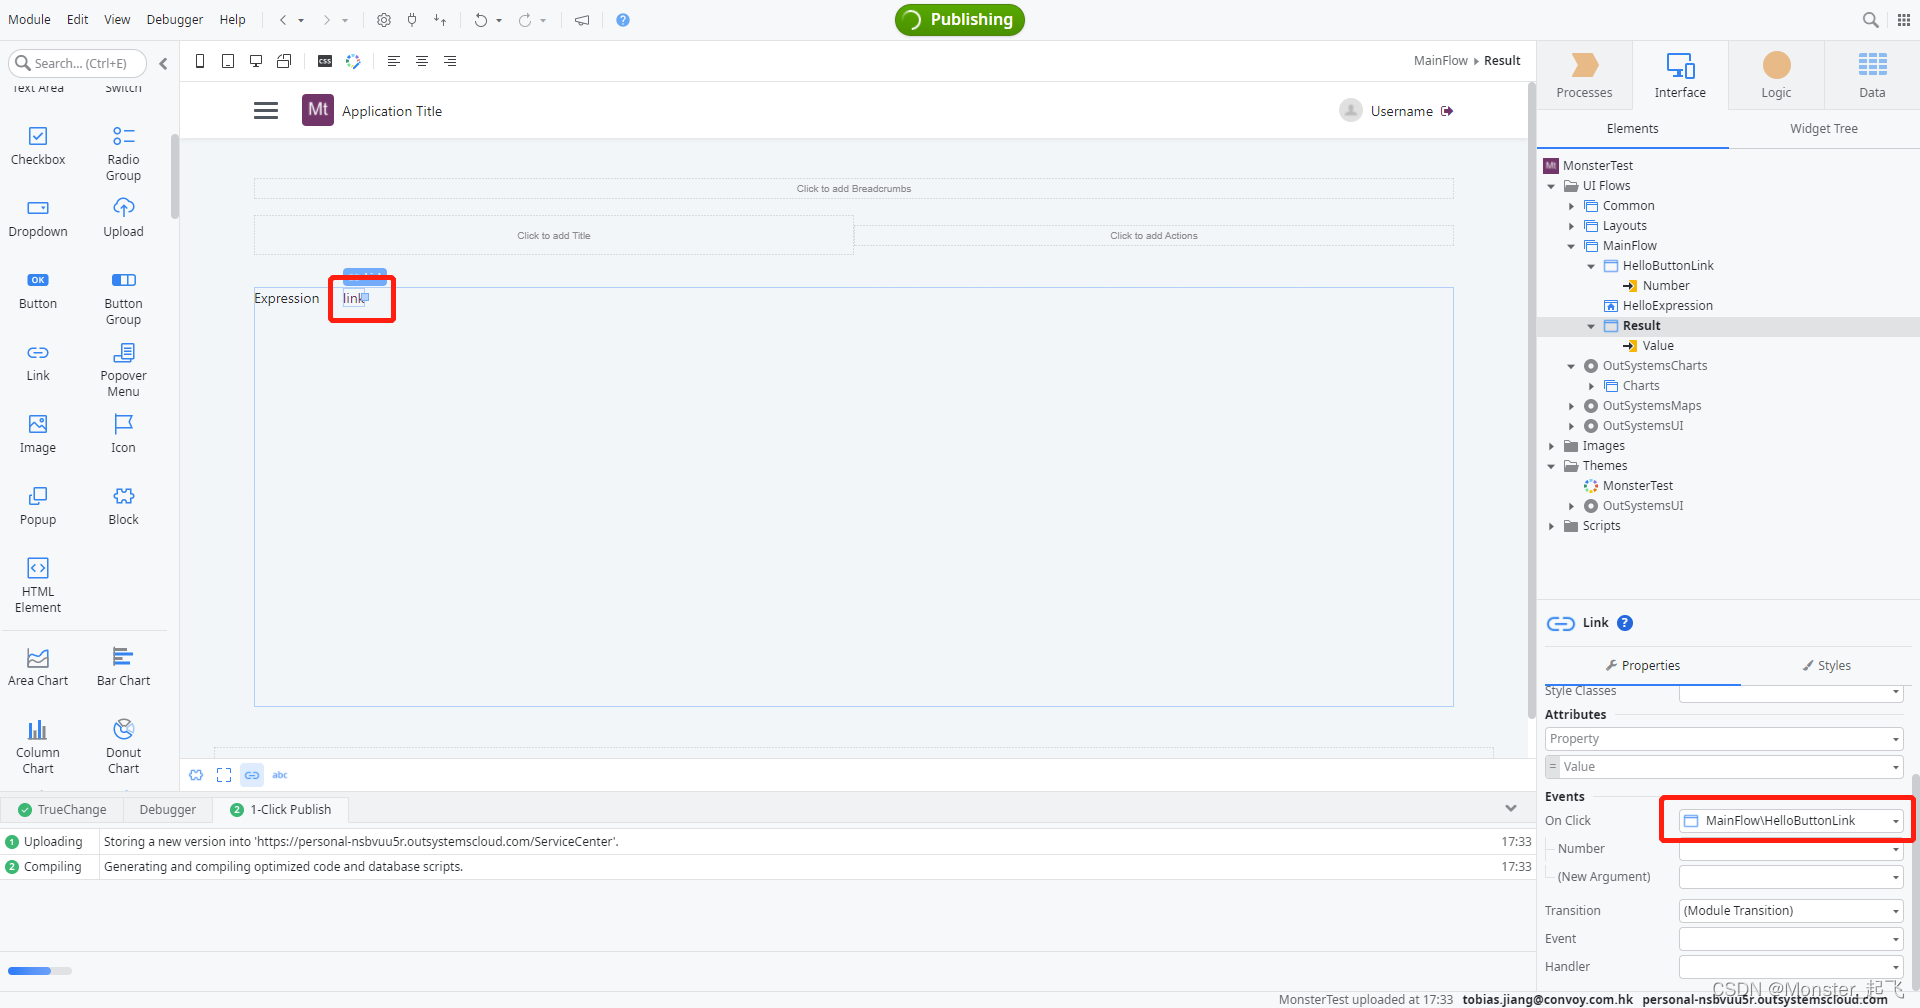Open the attribute Property dropdown
1920x1008 pixels.
tap(1724, 739)
